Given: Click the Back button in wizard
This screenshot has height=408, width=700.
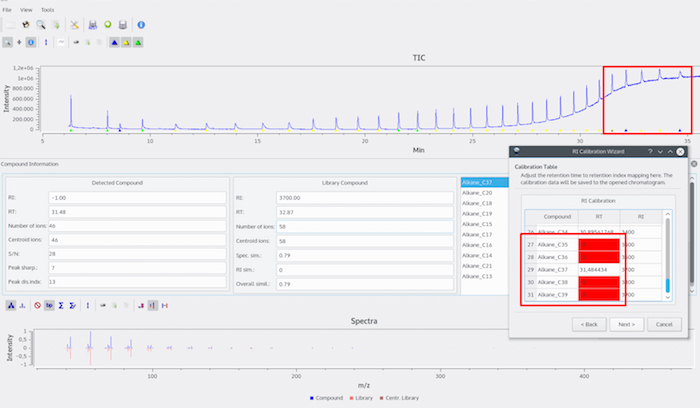Looking at the screenshot, I should pos(588,324).
